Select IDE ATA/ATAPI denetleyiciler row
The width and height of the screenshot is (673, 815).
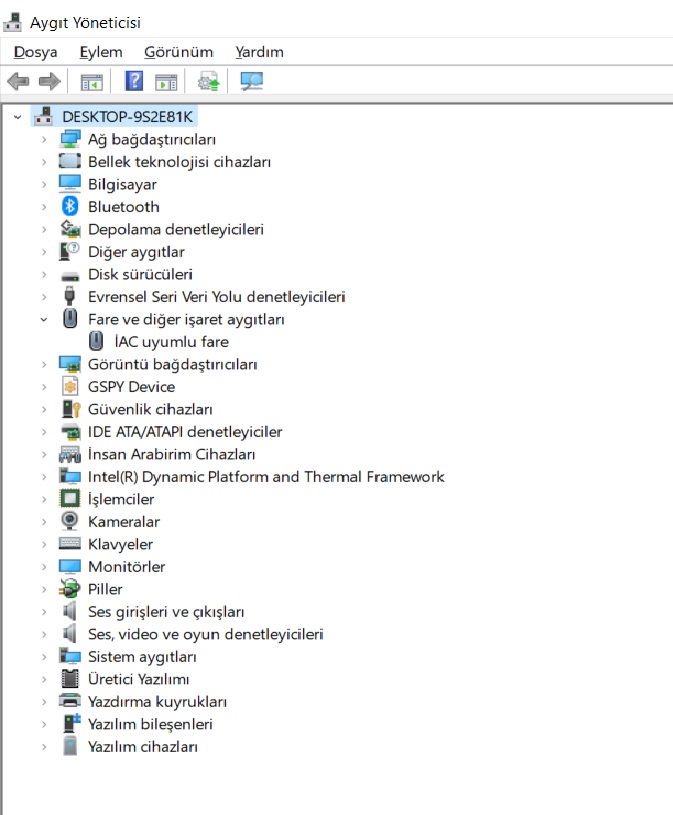pos(185,431)
